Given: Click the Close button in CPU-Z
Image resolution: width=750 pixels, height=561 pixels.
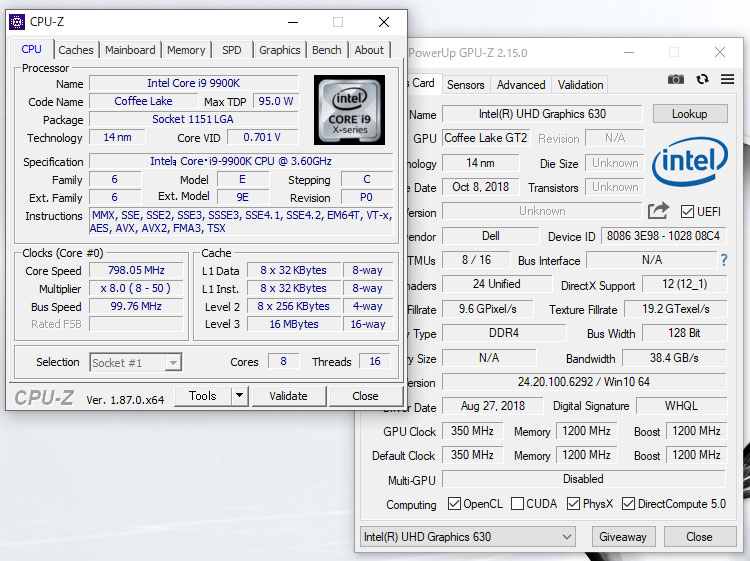Looking at the screenshot, I should tap(365, 396).
